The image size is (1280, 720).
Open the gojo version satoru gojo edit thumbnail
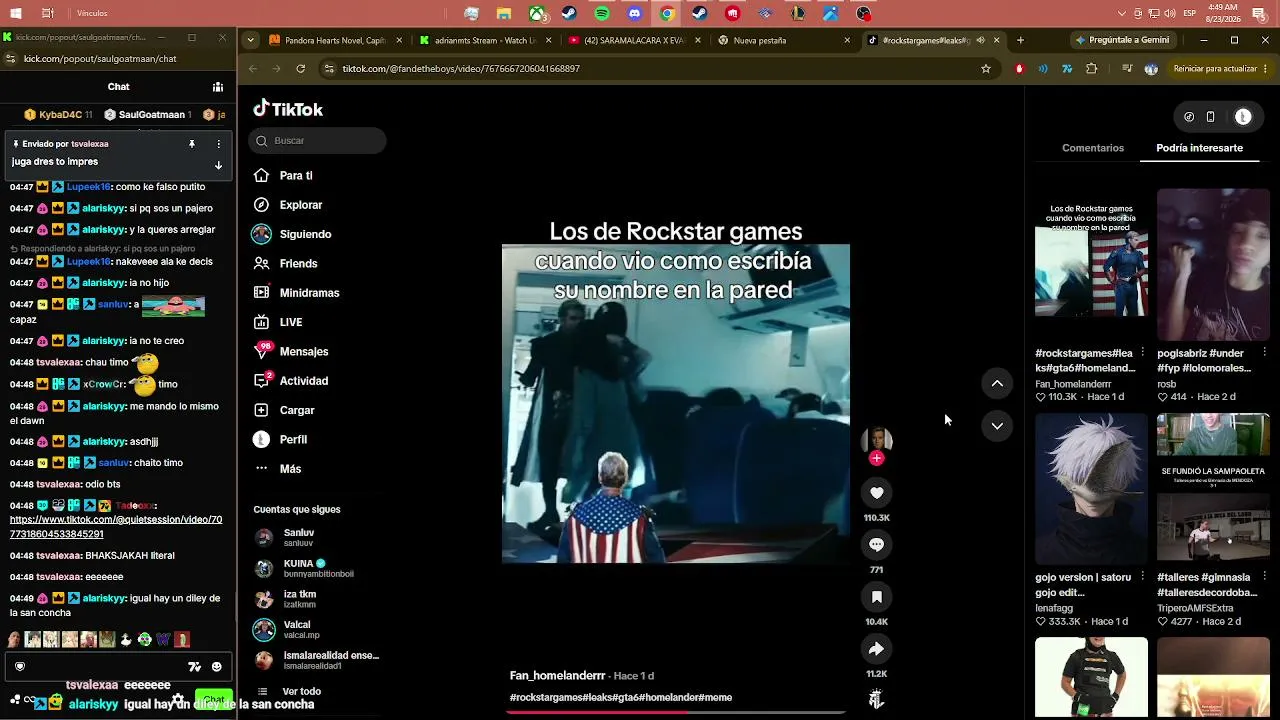[1091, 489]
